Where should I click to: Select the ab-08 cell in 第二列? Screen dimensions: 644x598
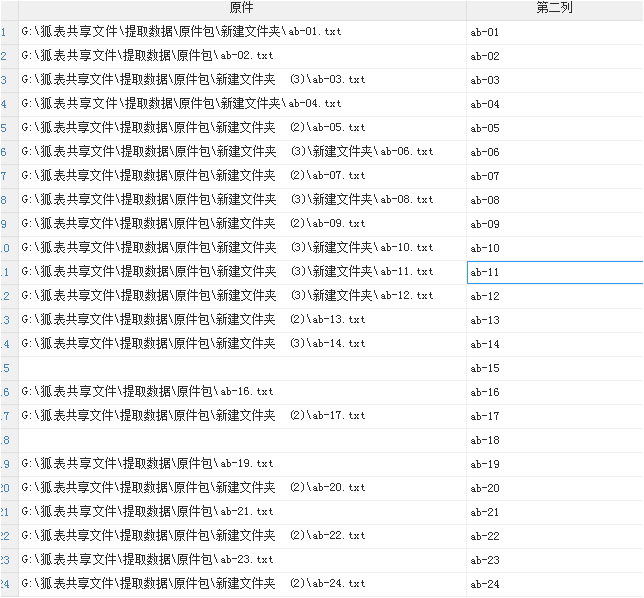(x=554, y=200)
